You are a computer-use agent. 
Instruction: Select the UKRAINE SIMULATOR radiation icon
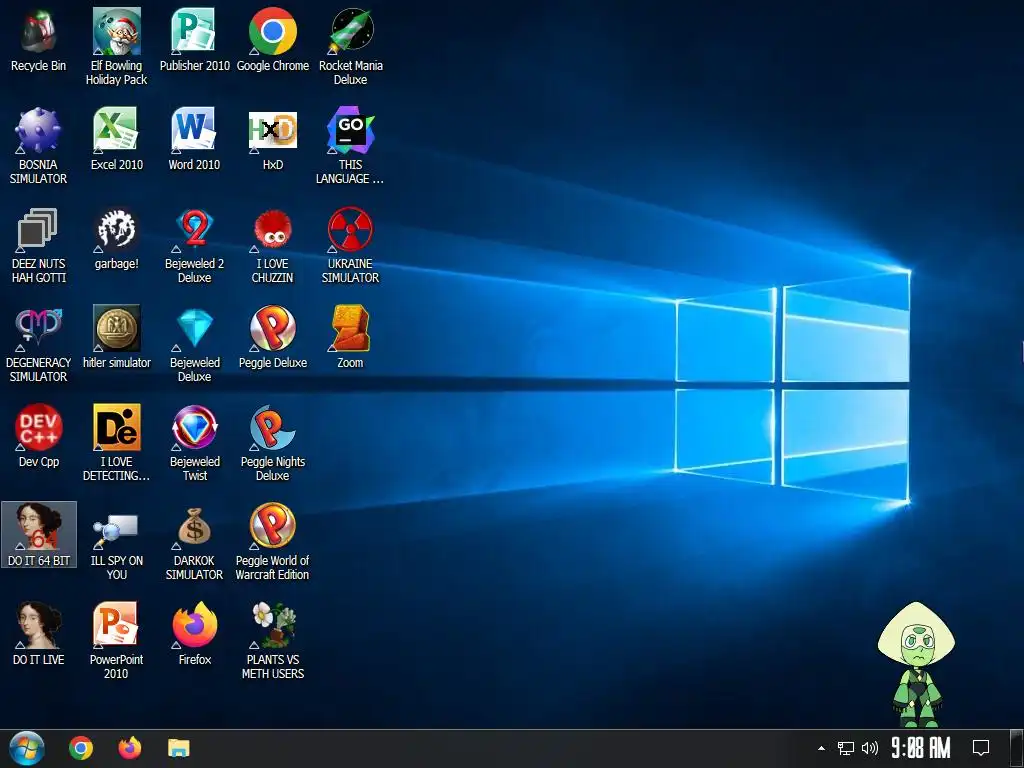(351, 246)
